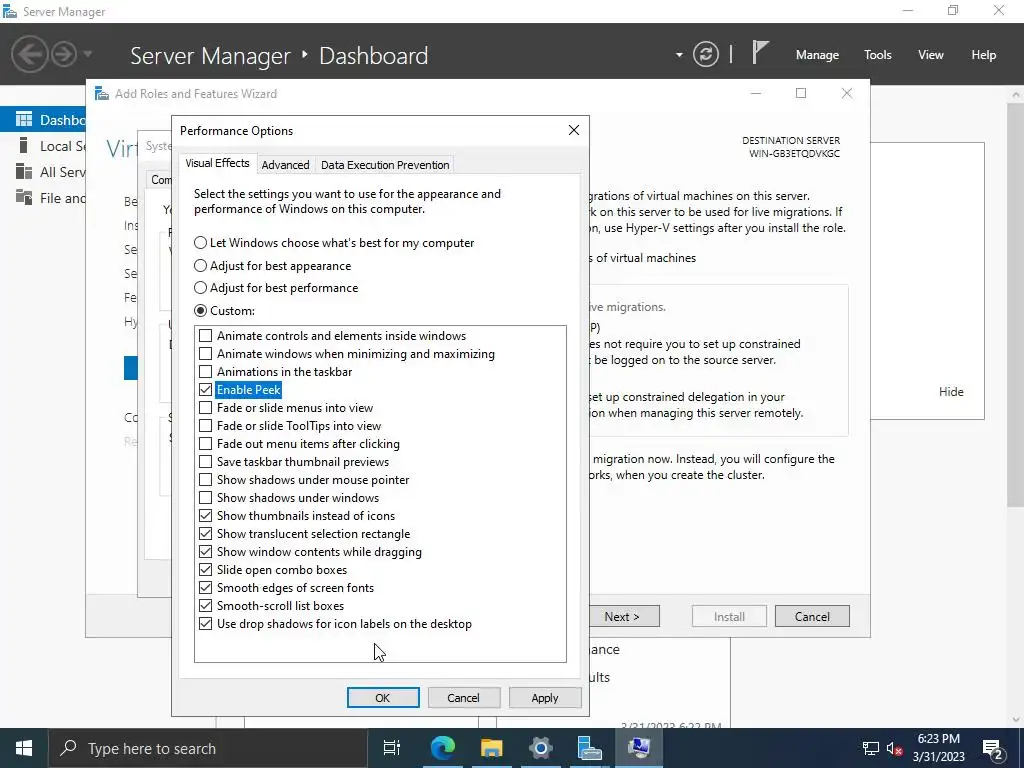Check 'Fade out menu items after clicking'
Viewport: 1024px width, 768px height.
(x=206, y=443)
